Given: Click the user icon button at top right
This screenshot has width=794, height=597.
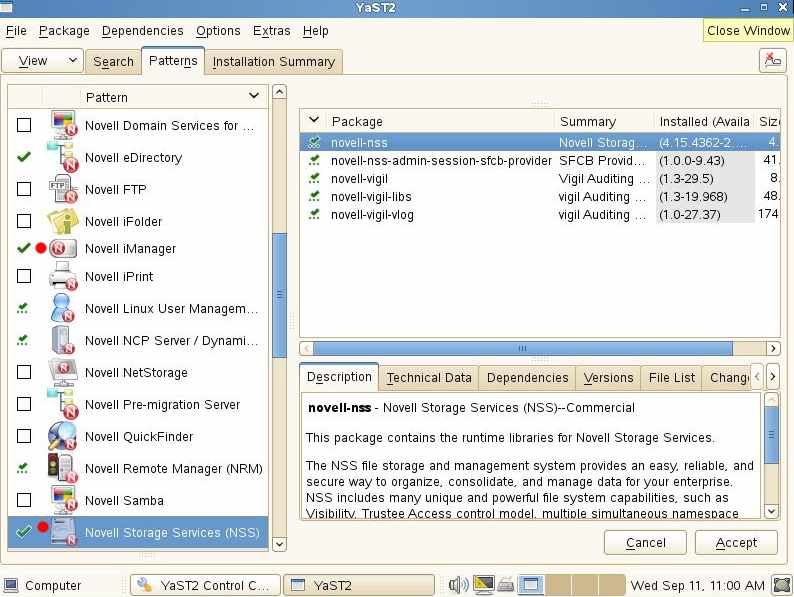Looking at the screenshot, I should click(x=773, y=60).
